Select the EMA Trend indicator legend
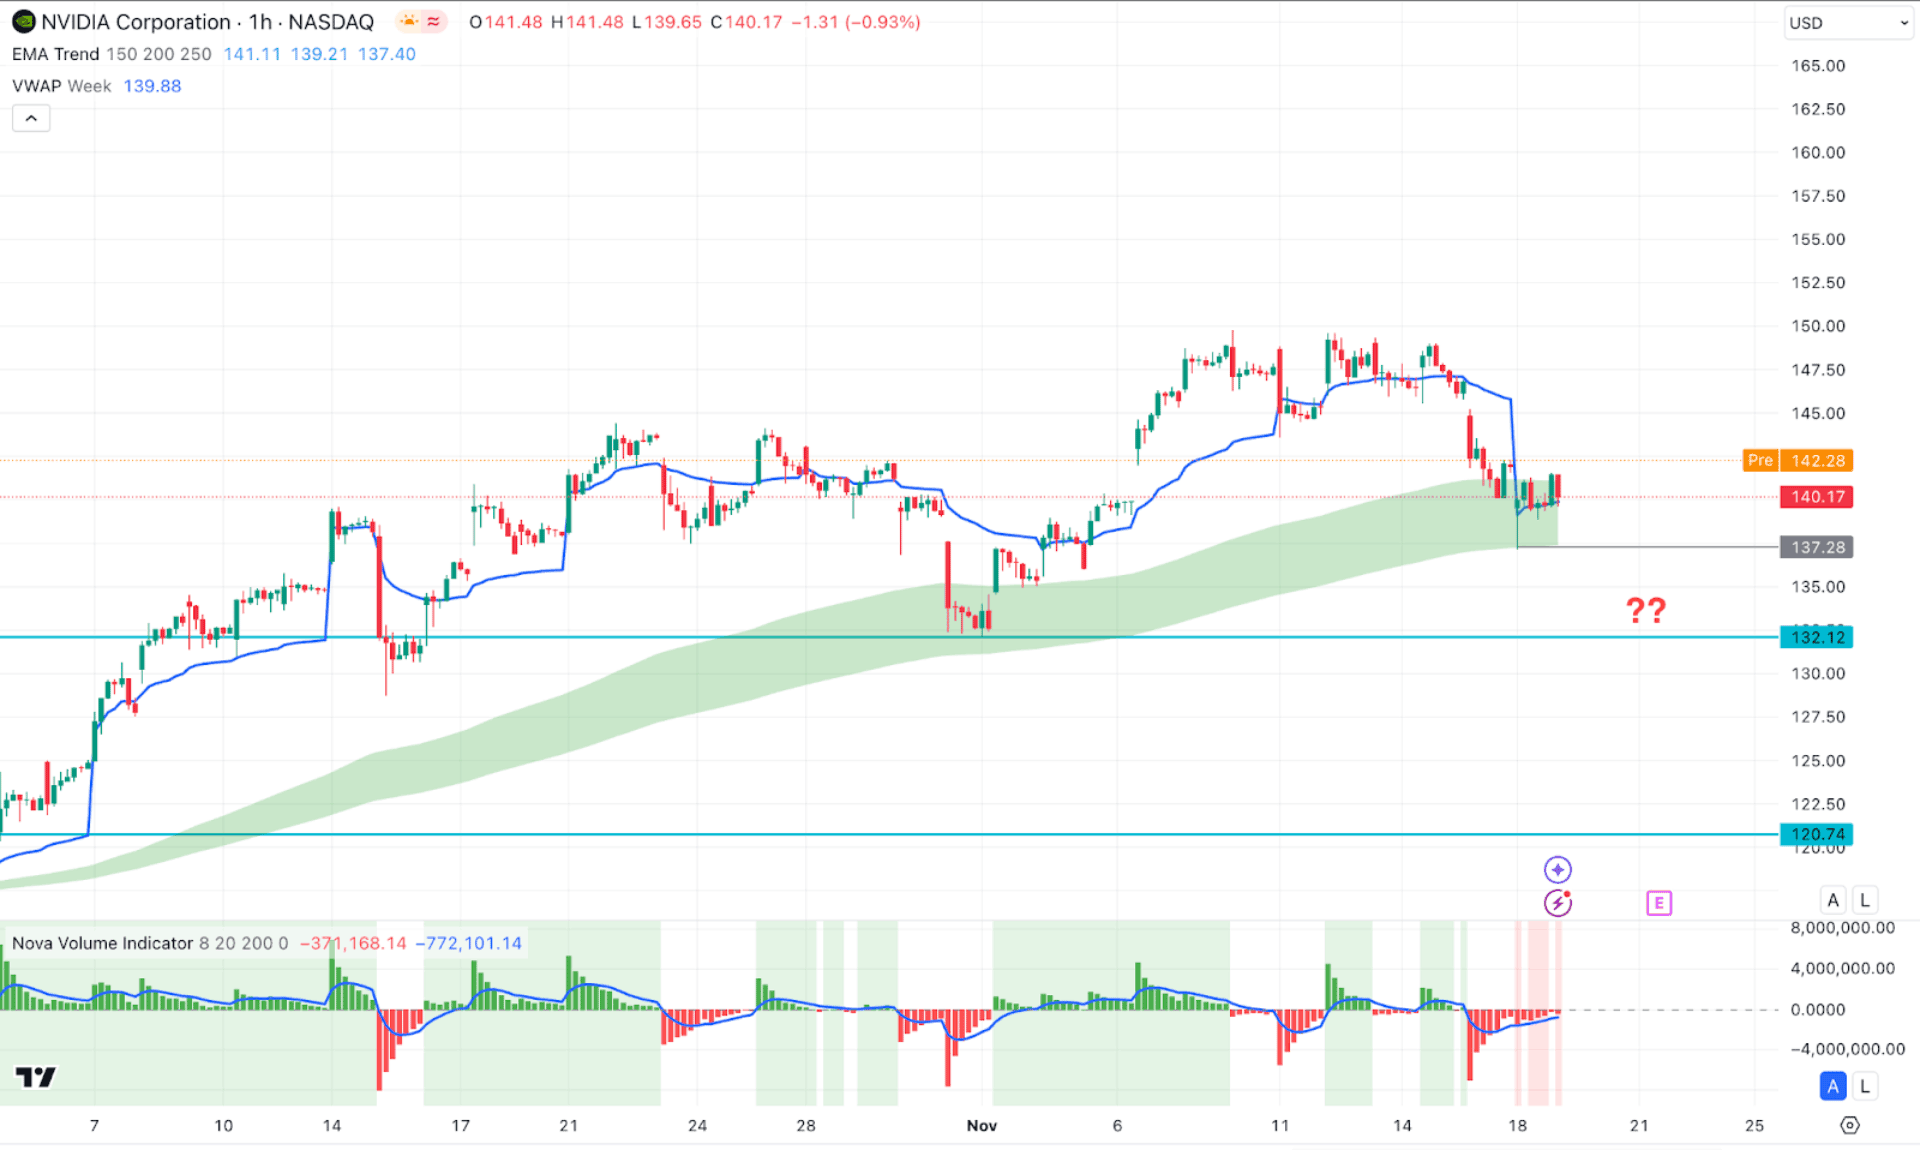1920x1150 pixels. tap(56, 54)
